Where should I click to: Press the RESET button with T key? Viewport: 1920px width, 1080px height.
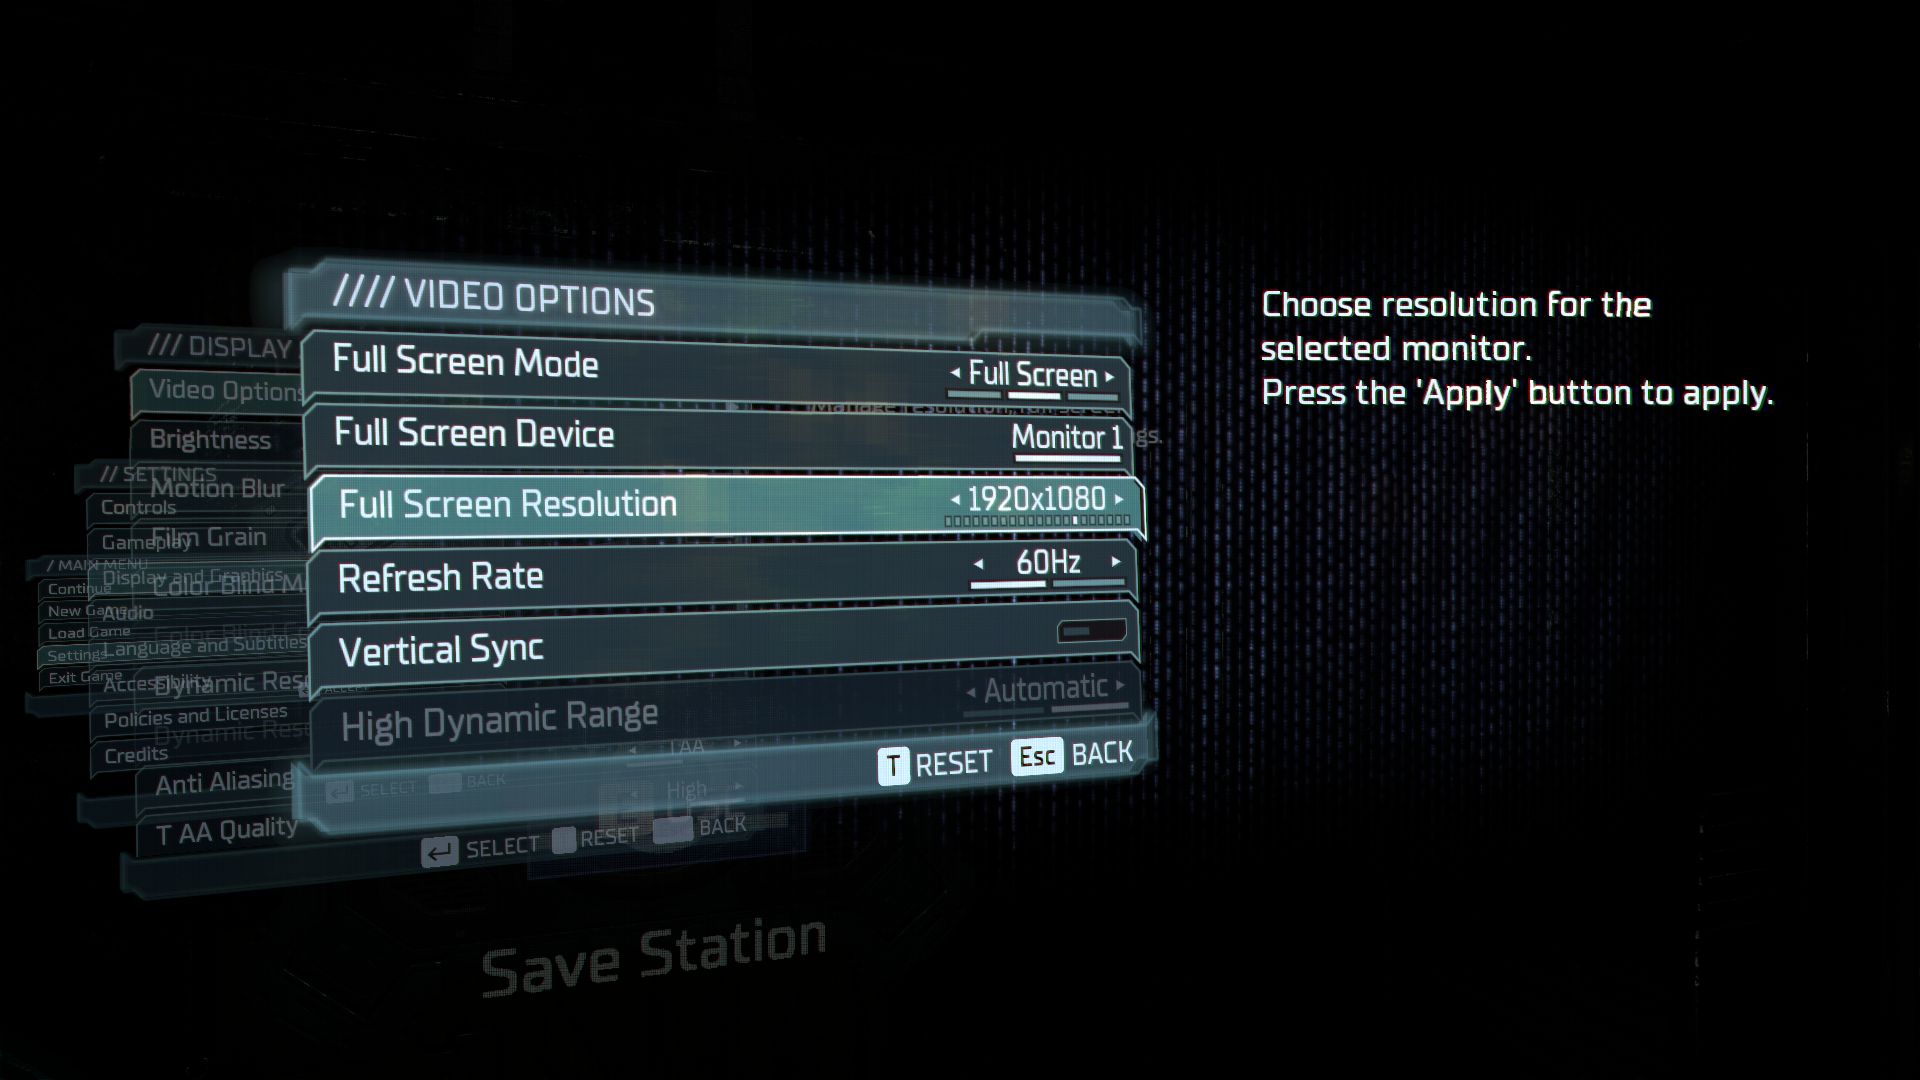(931, 756)
